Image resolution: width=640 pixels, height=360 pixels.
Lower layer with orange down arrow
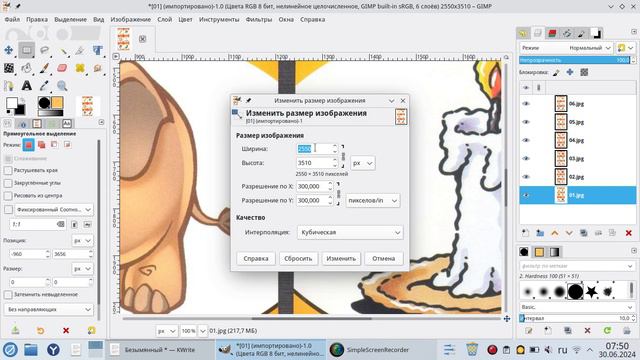[x=569, y=233]
